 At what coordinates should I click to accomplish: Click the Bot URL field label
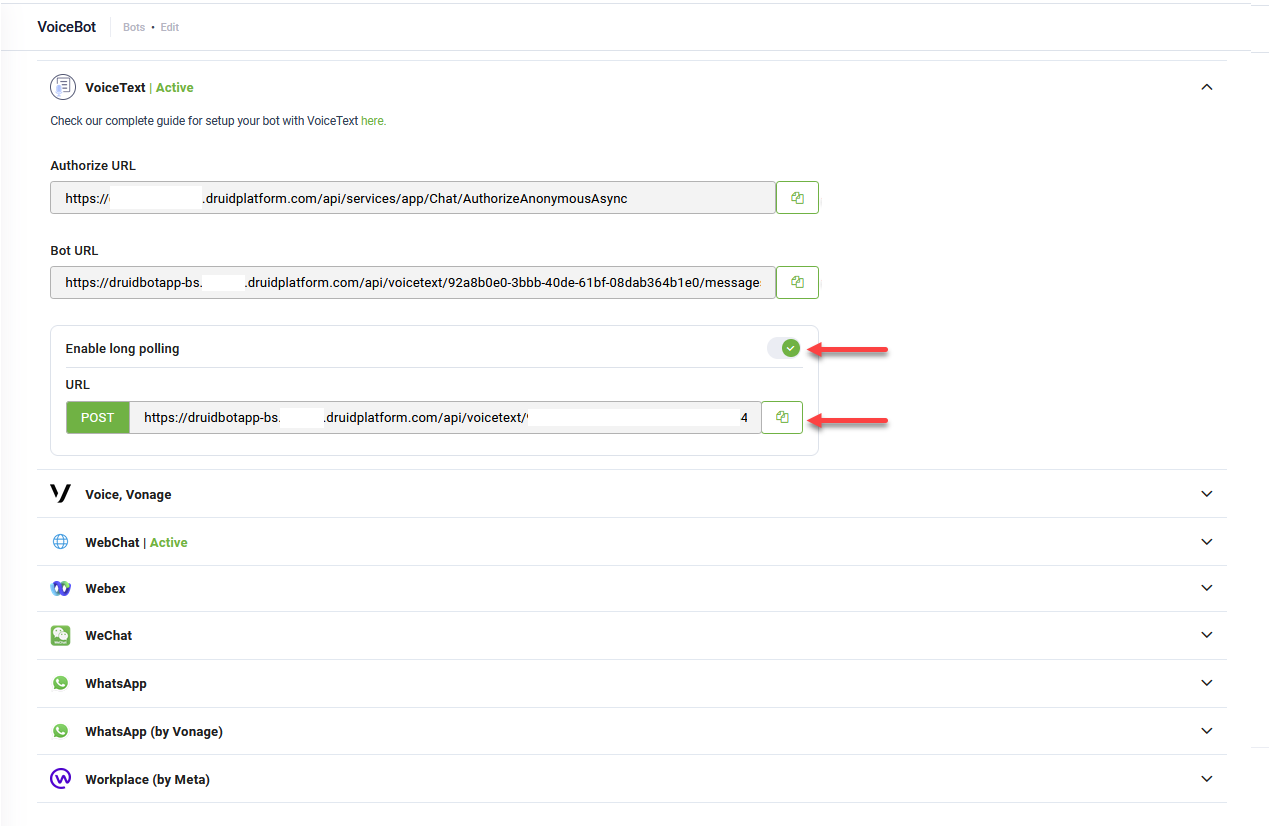point(75,251)
